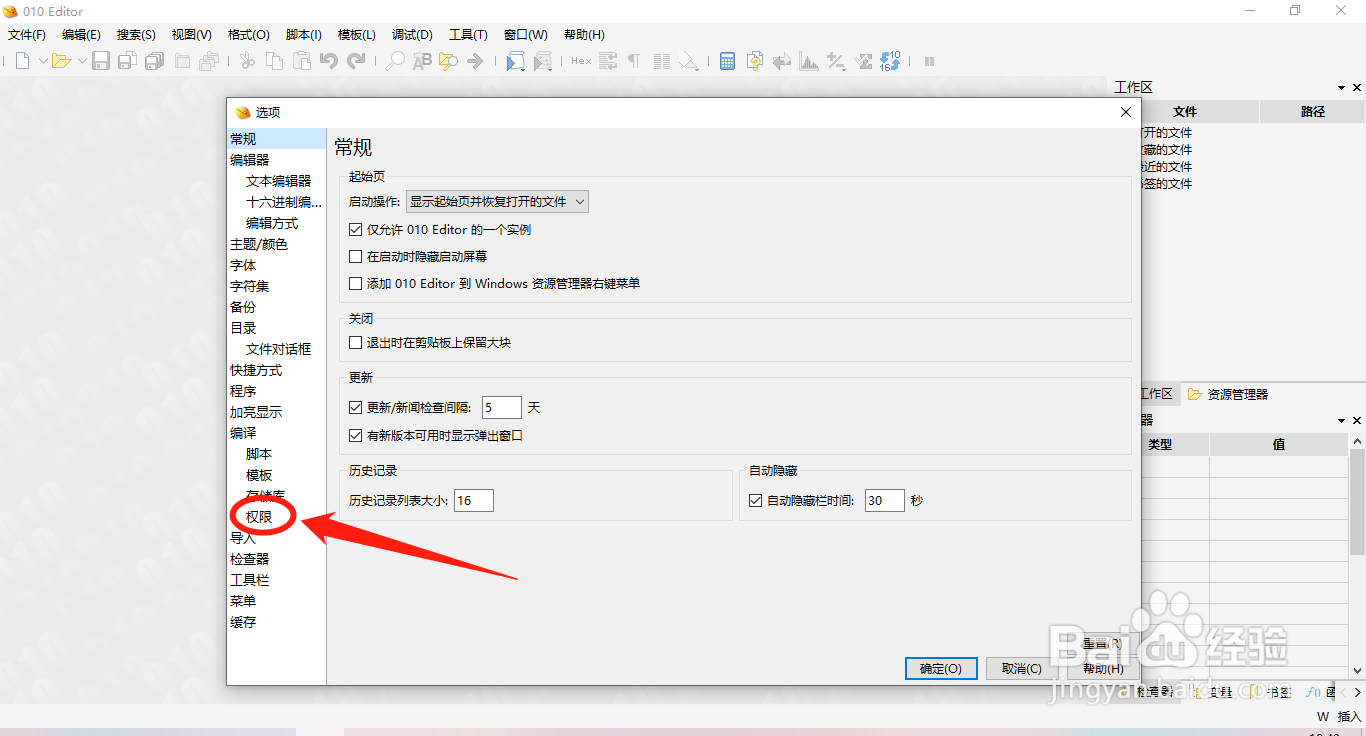Click the Hex Operations plus-minus icon
Image resolution: width=1366 pixels, height=736 pixels.
click(836, 61)
